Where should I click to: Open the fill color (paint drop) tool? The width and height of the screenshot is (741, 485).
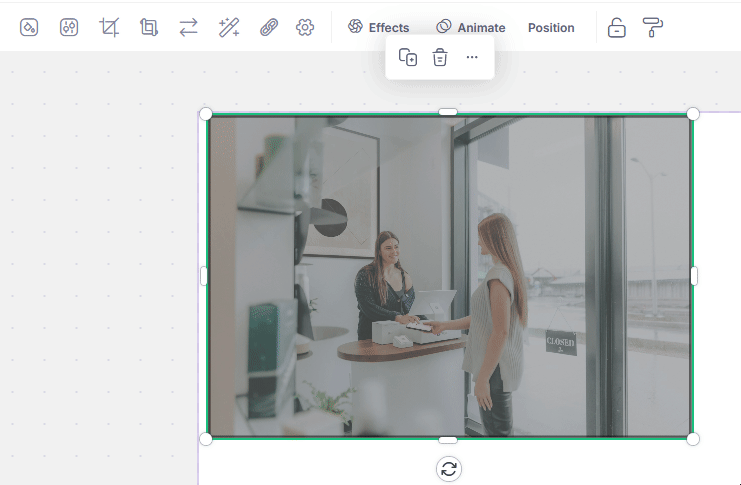click(29, 27)
